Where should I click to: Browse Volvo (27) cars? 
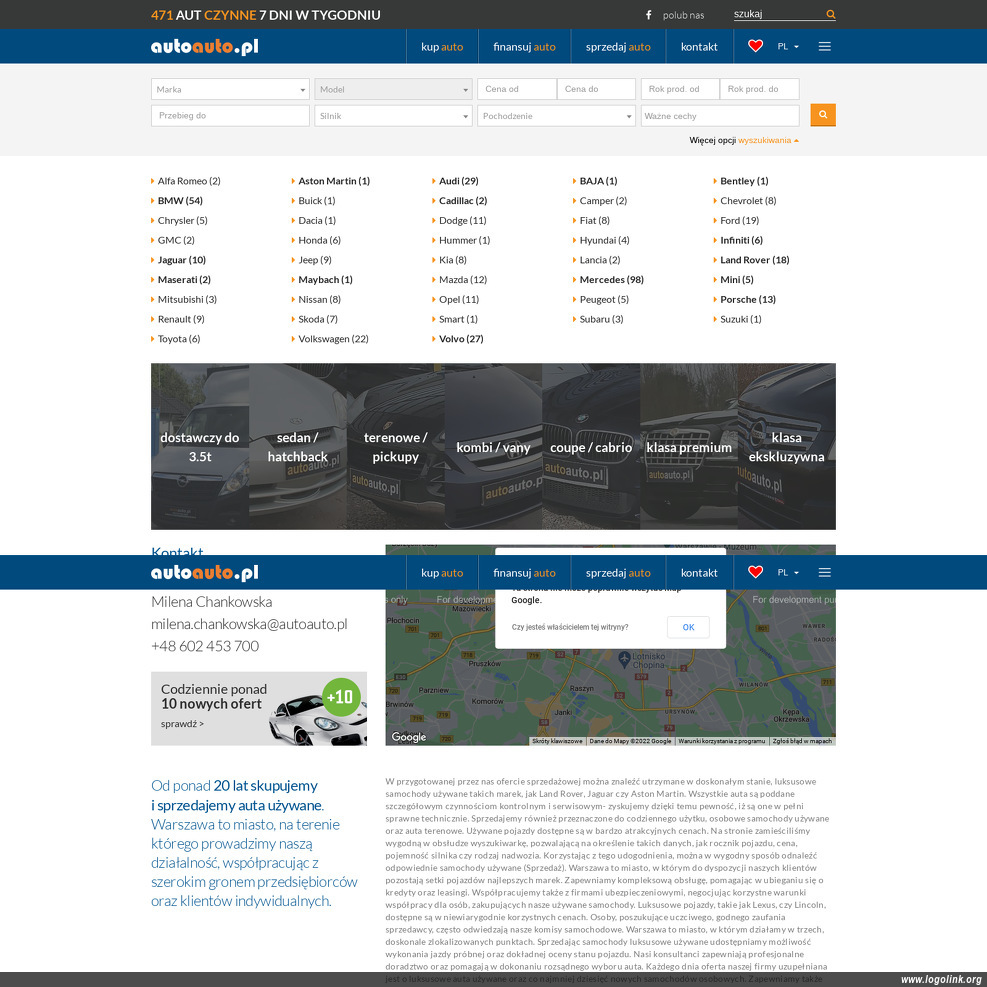click(461, 339)
